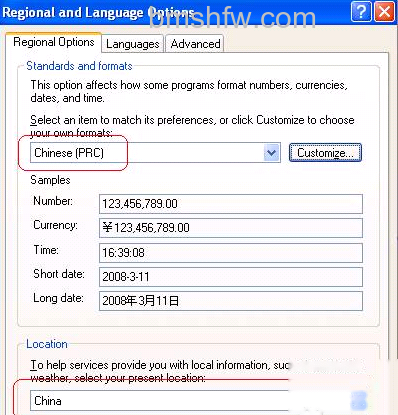This screenshot has height=415, width=398.
Task: Switch to the Languages tab
Action: click(x=132, y=44)
